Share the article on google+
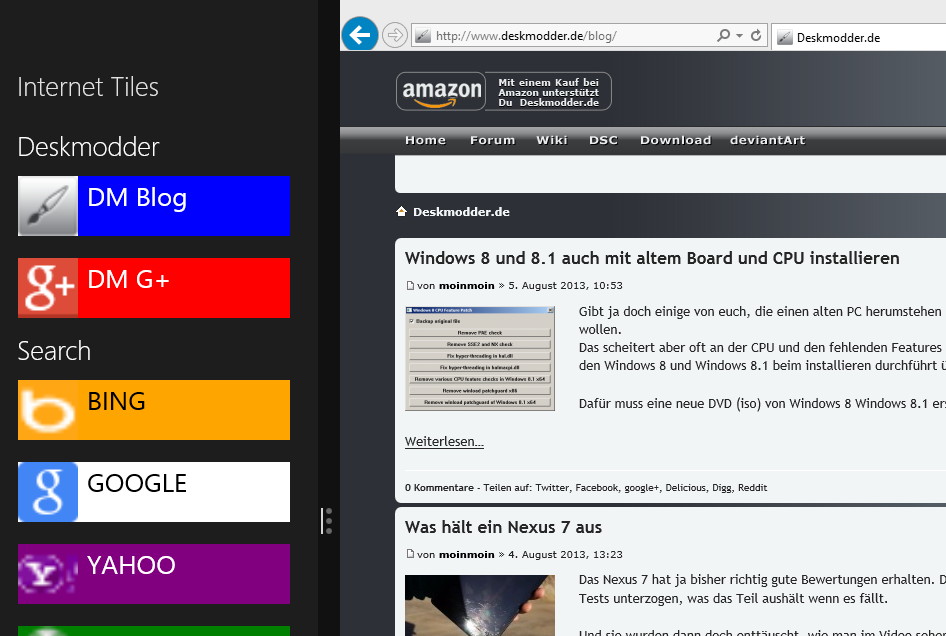This screenshot has width=946, height=636. tap(642, 488)
